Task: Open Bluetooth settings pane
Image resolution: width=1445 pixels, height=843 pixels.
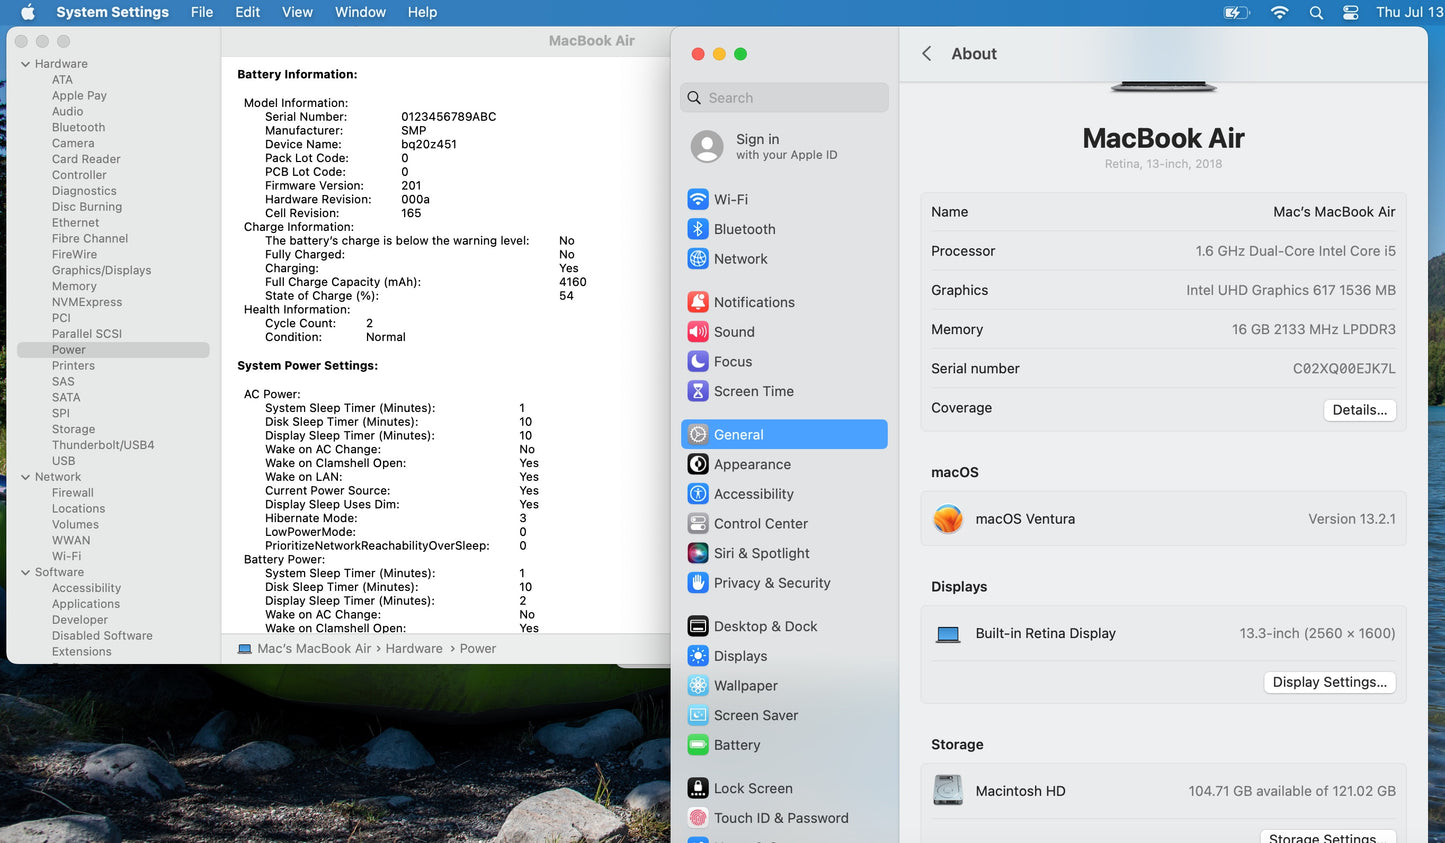Action: [x=743, y=229]
